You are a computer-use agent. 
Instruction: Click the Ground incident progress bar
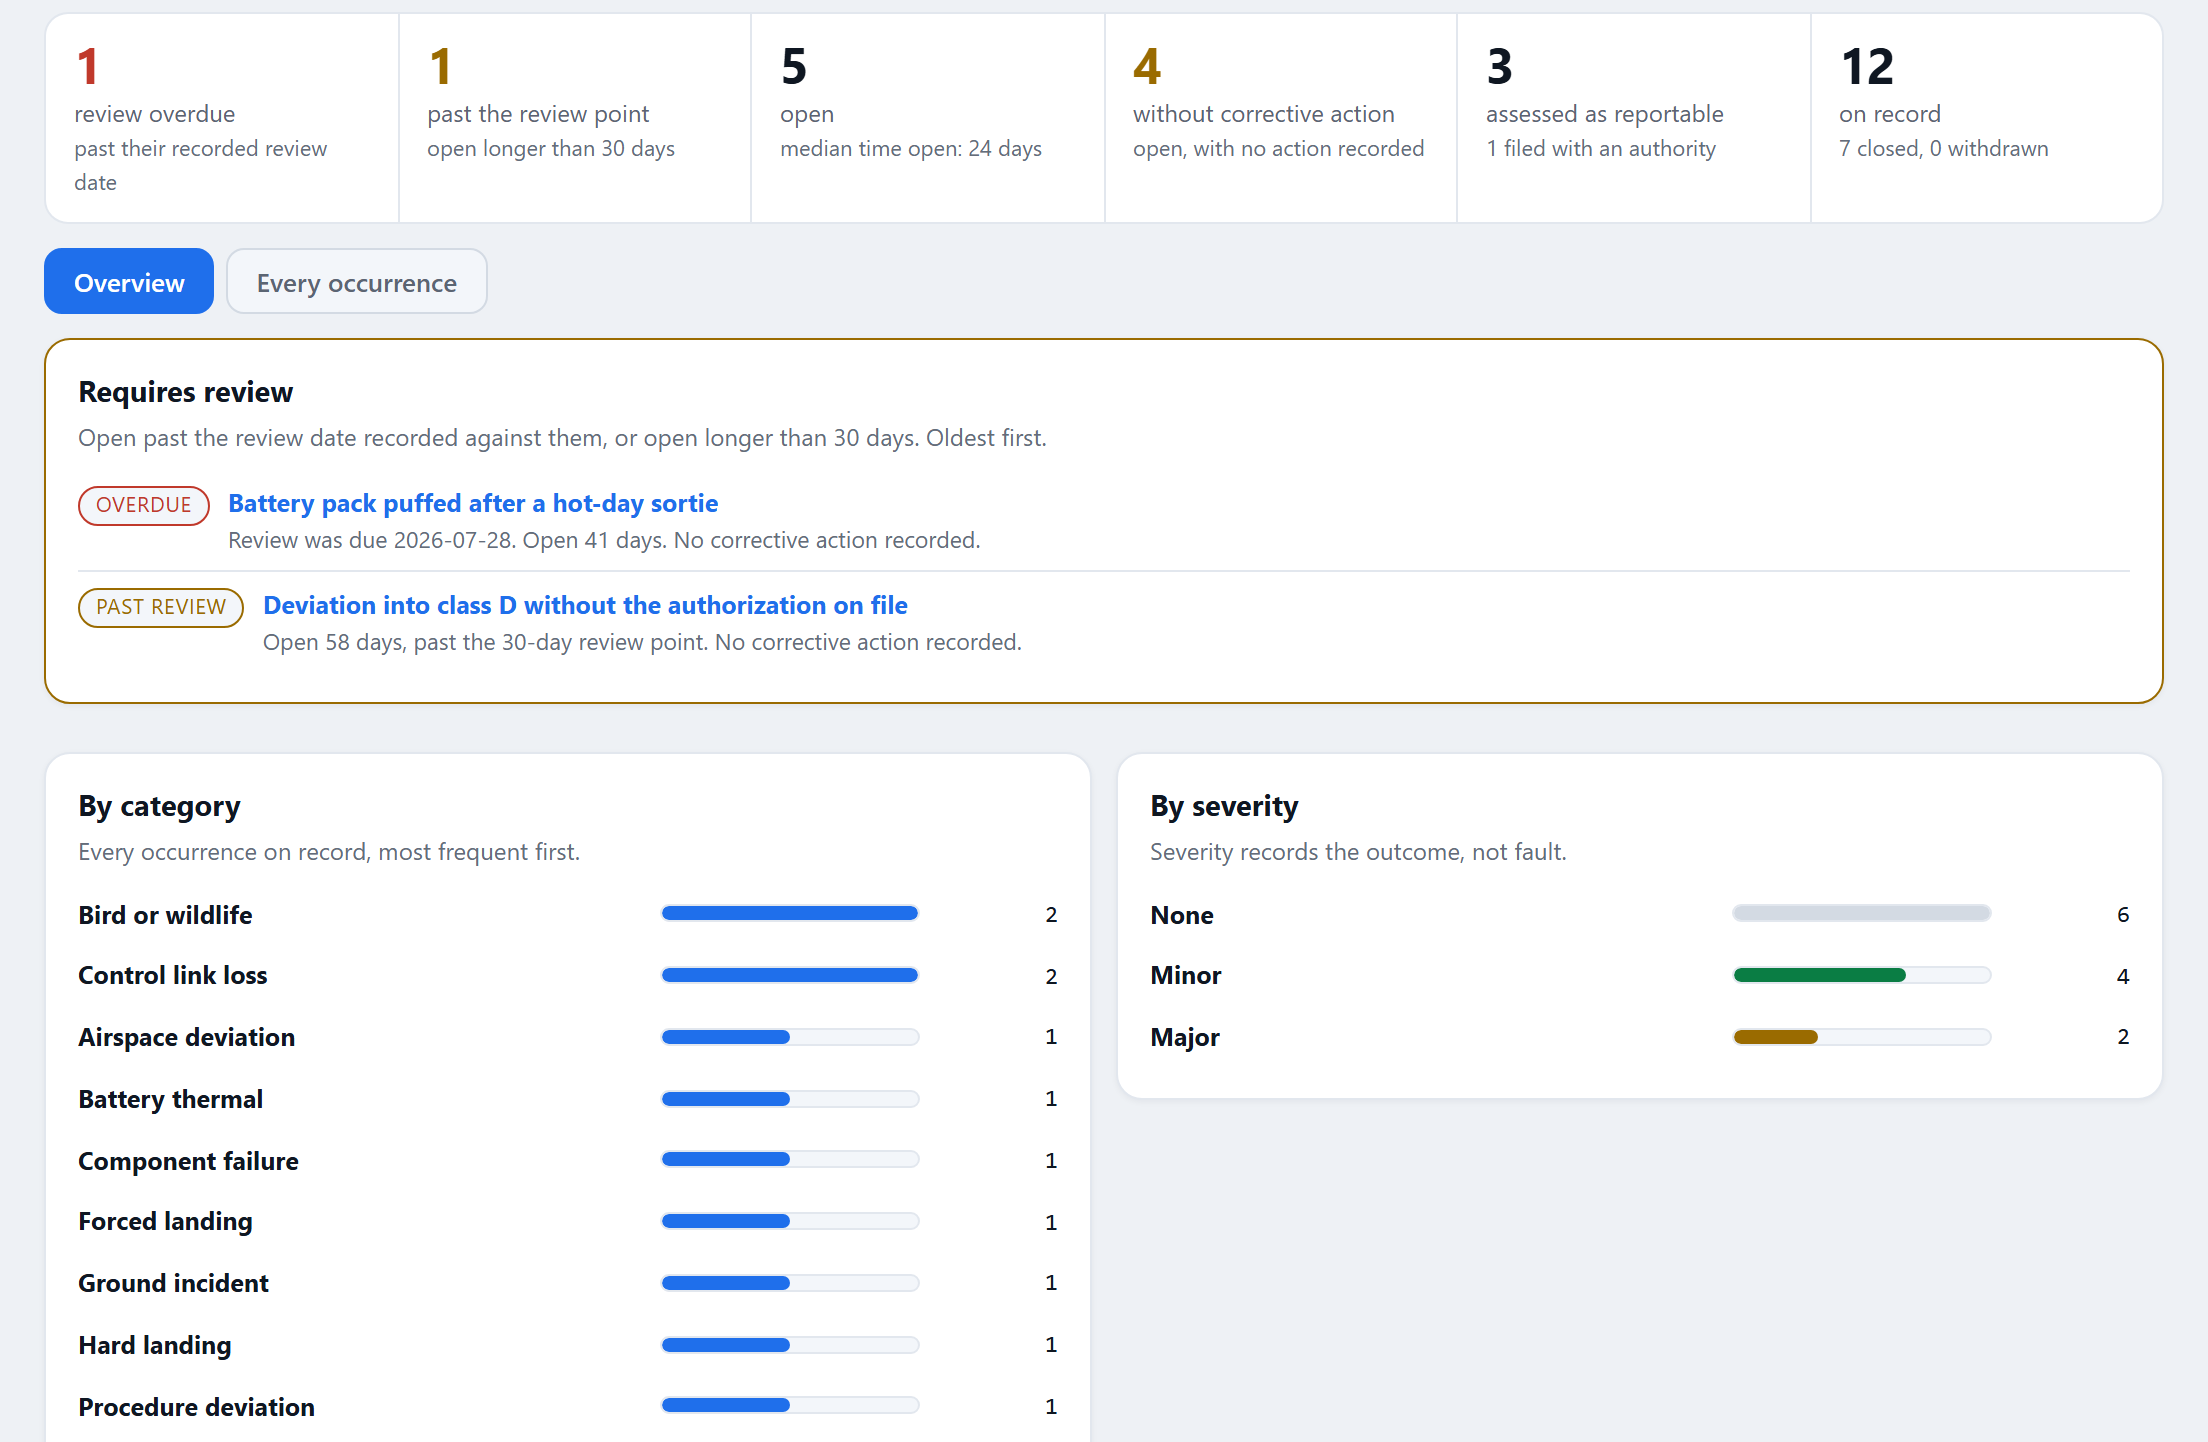point(790,1283)
